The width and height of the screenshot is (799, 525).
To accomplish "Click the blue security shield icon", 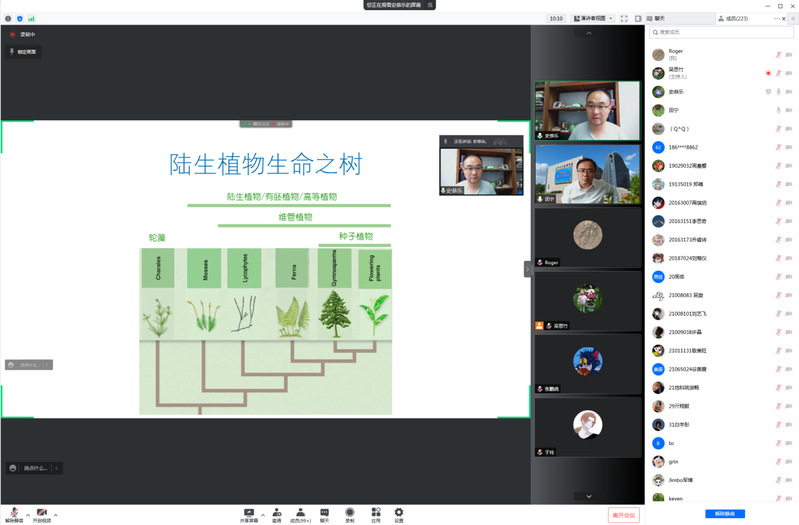I will (19, 18).
